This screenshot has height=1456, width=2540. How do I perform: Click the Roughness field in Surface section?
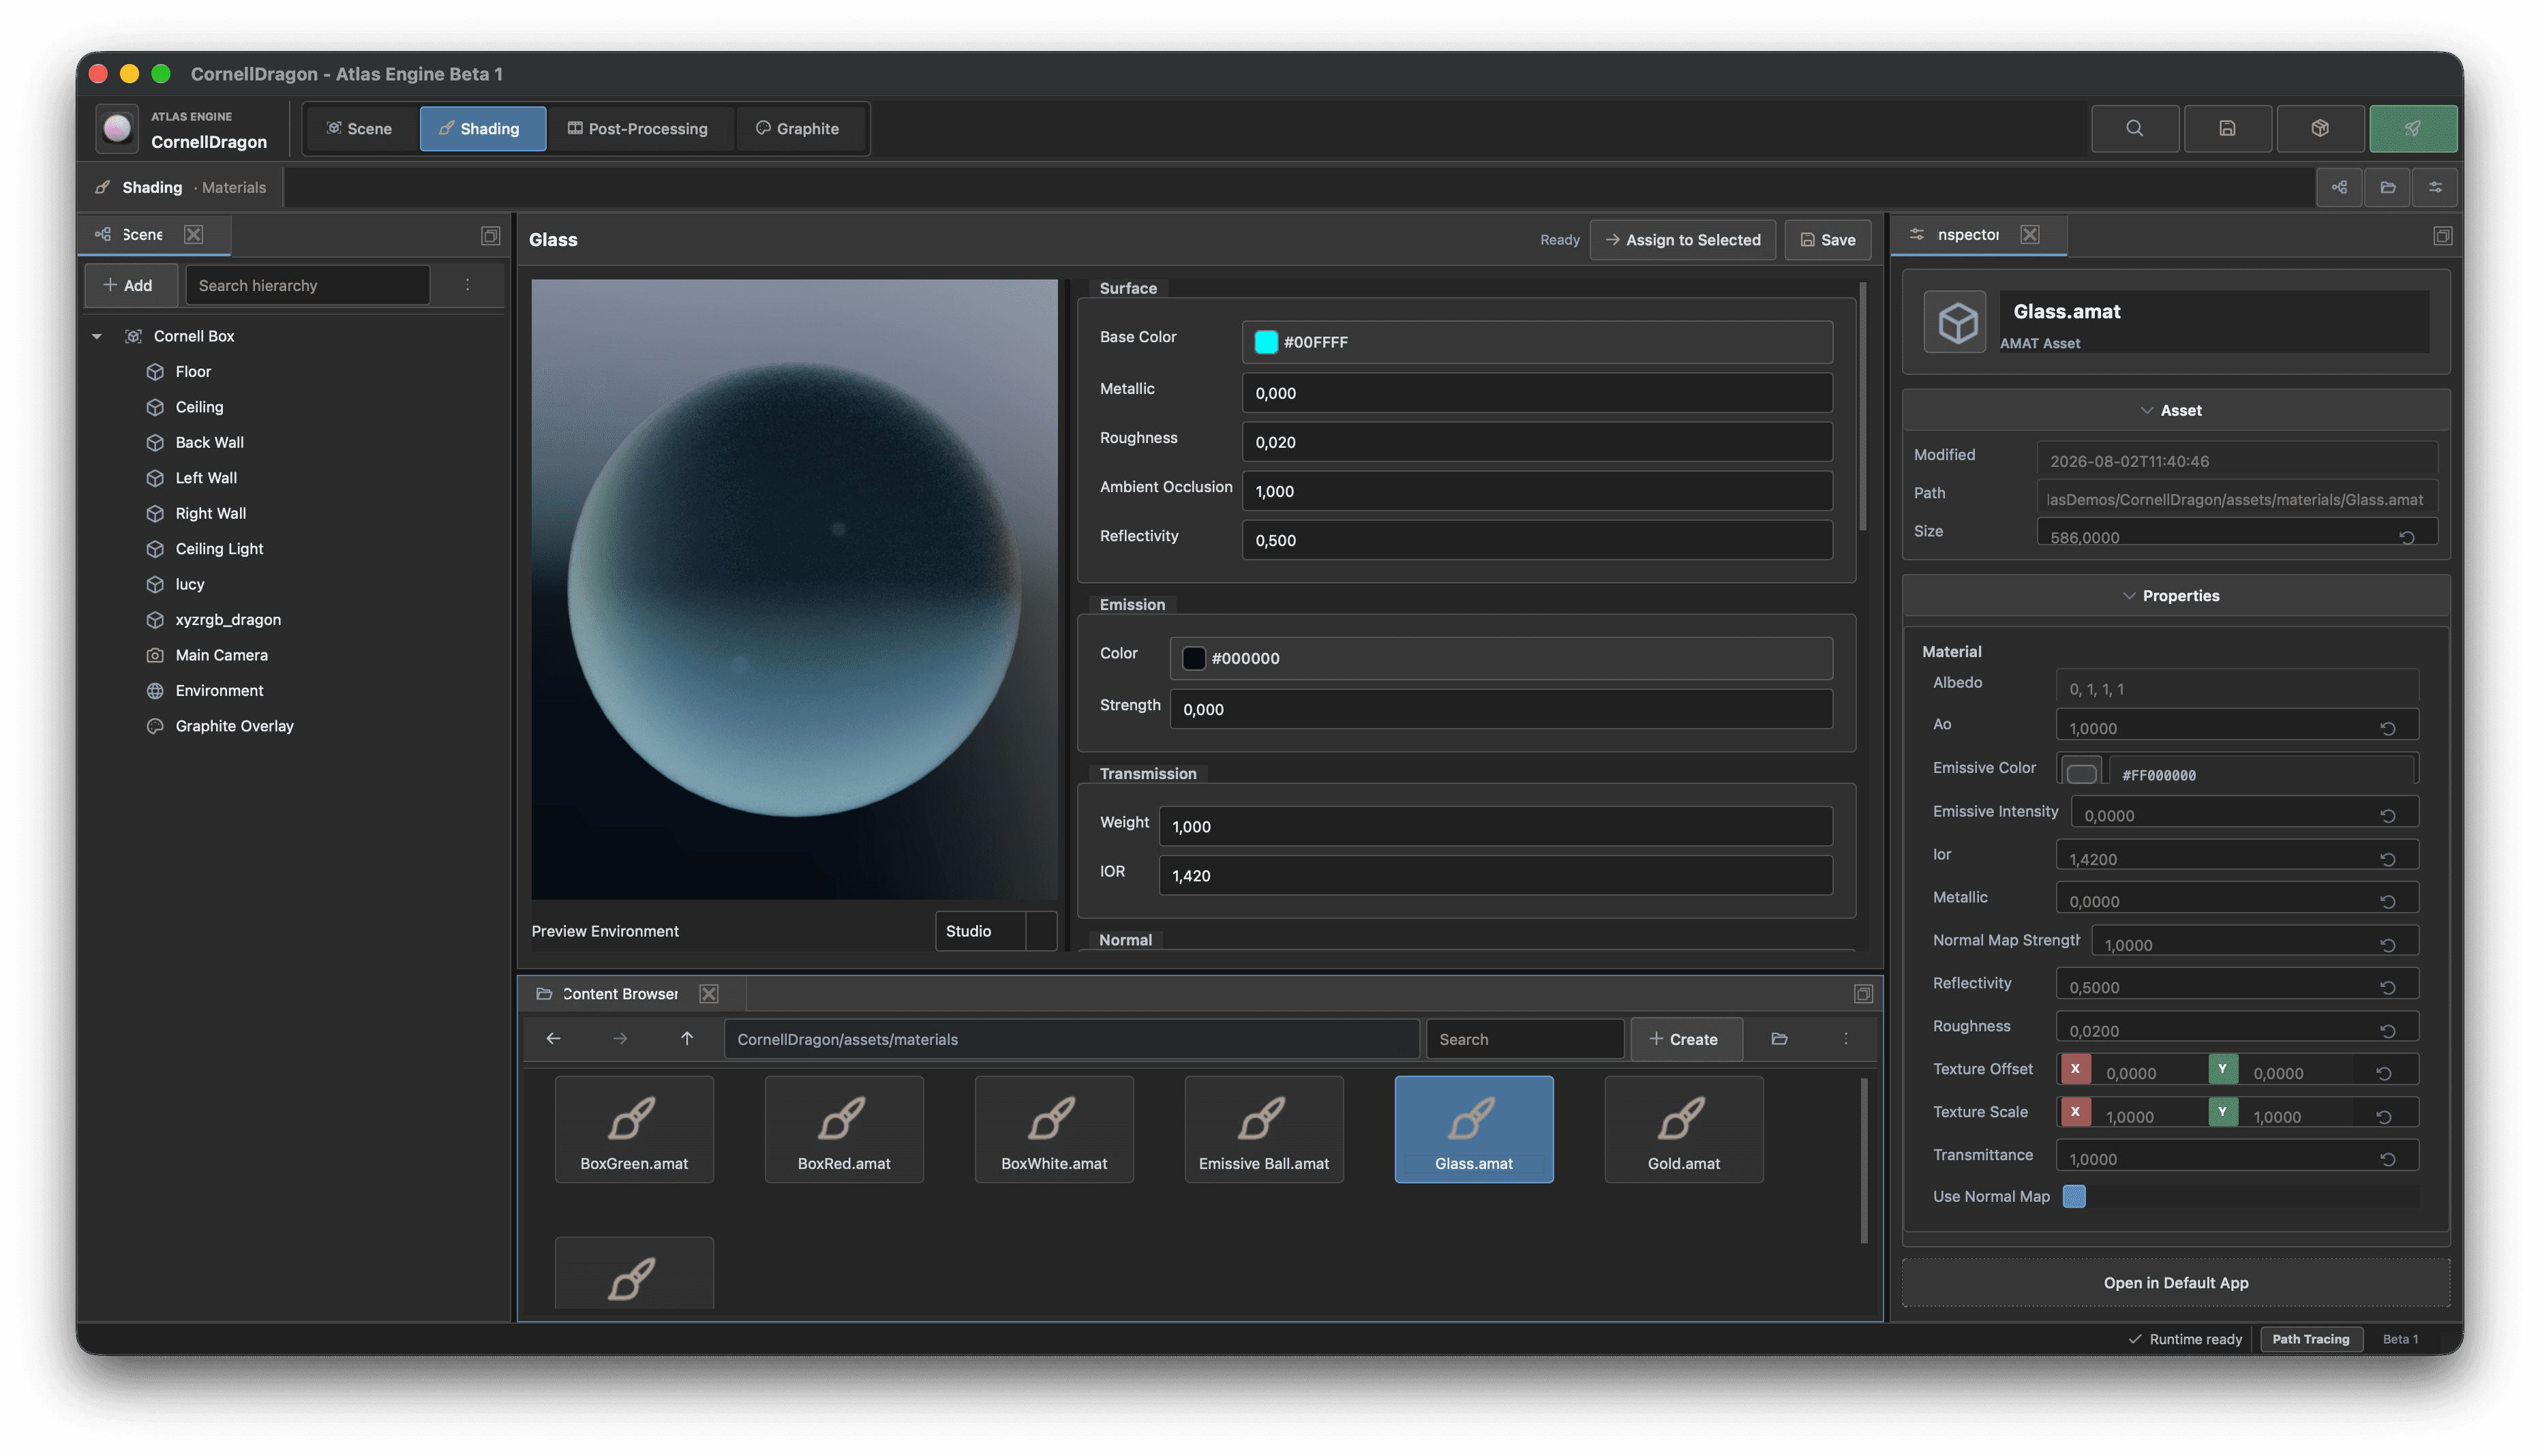click(x=1537, y=442)
